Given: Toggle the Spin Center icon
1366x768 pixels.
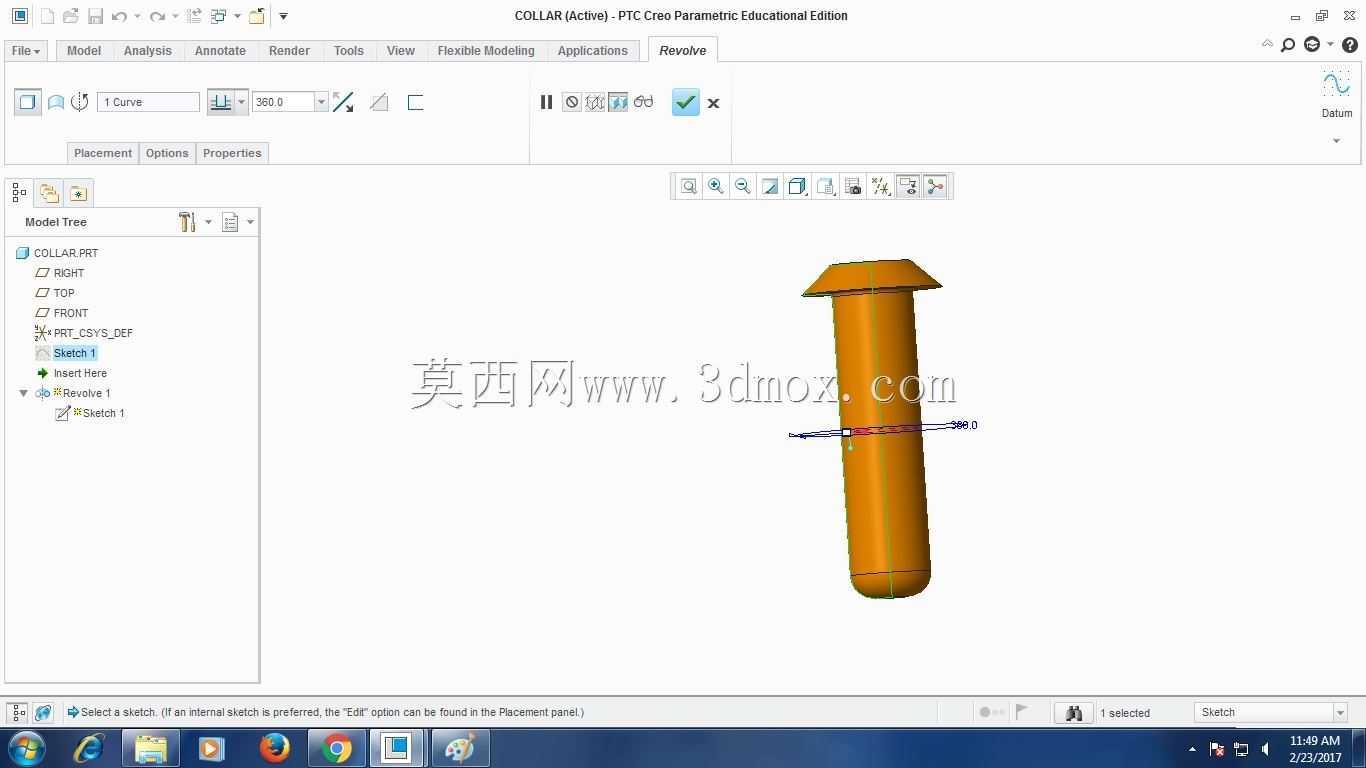Looking at the screenshot, I should (936, 186).
